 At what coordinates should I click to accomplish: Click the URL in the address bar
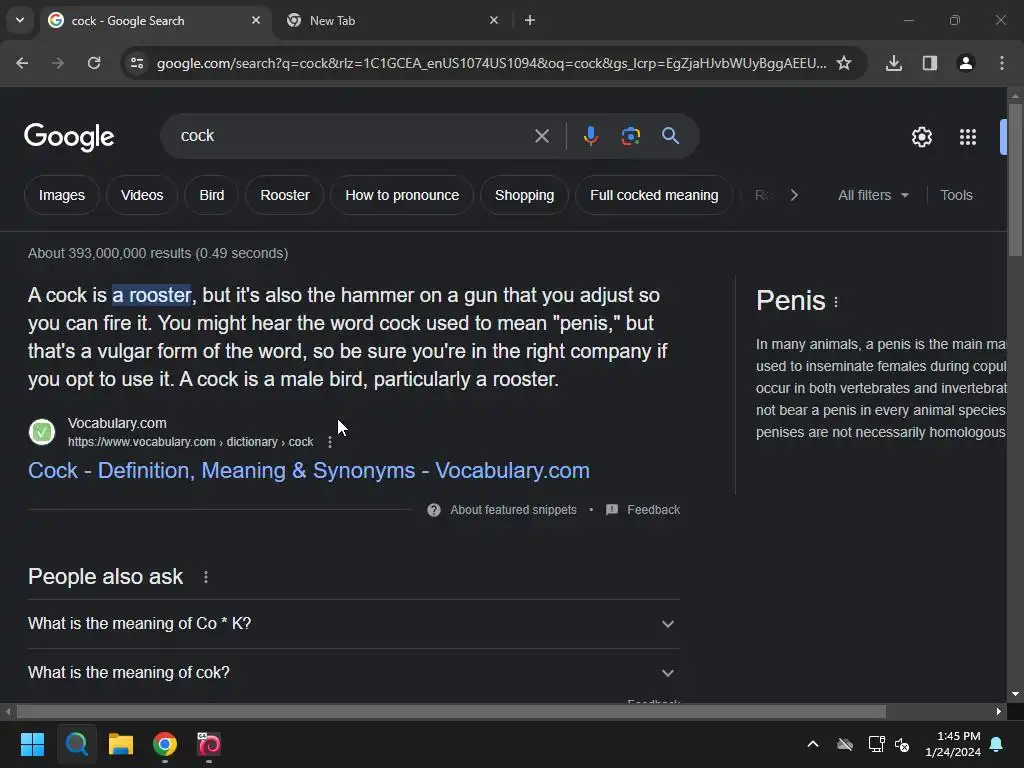point(491,63)
